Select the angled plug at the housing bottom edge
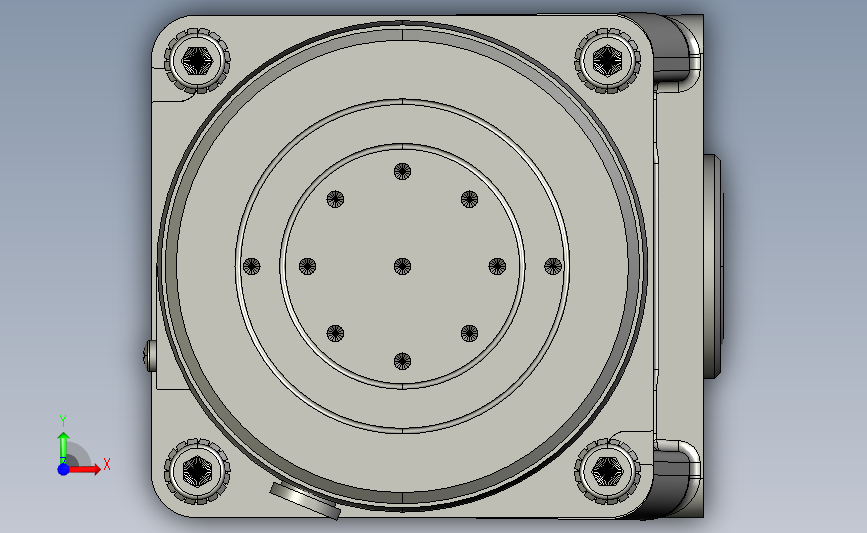The height and width of the screenshot is (533, 867). click(305, 501)
